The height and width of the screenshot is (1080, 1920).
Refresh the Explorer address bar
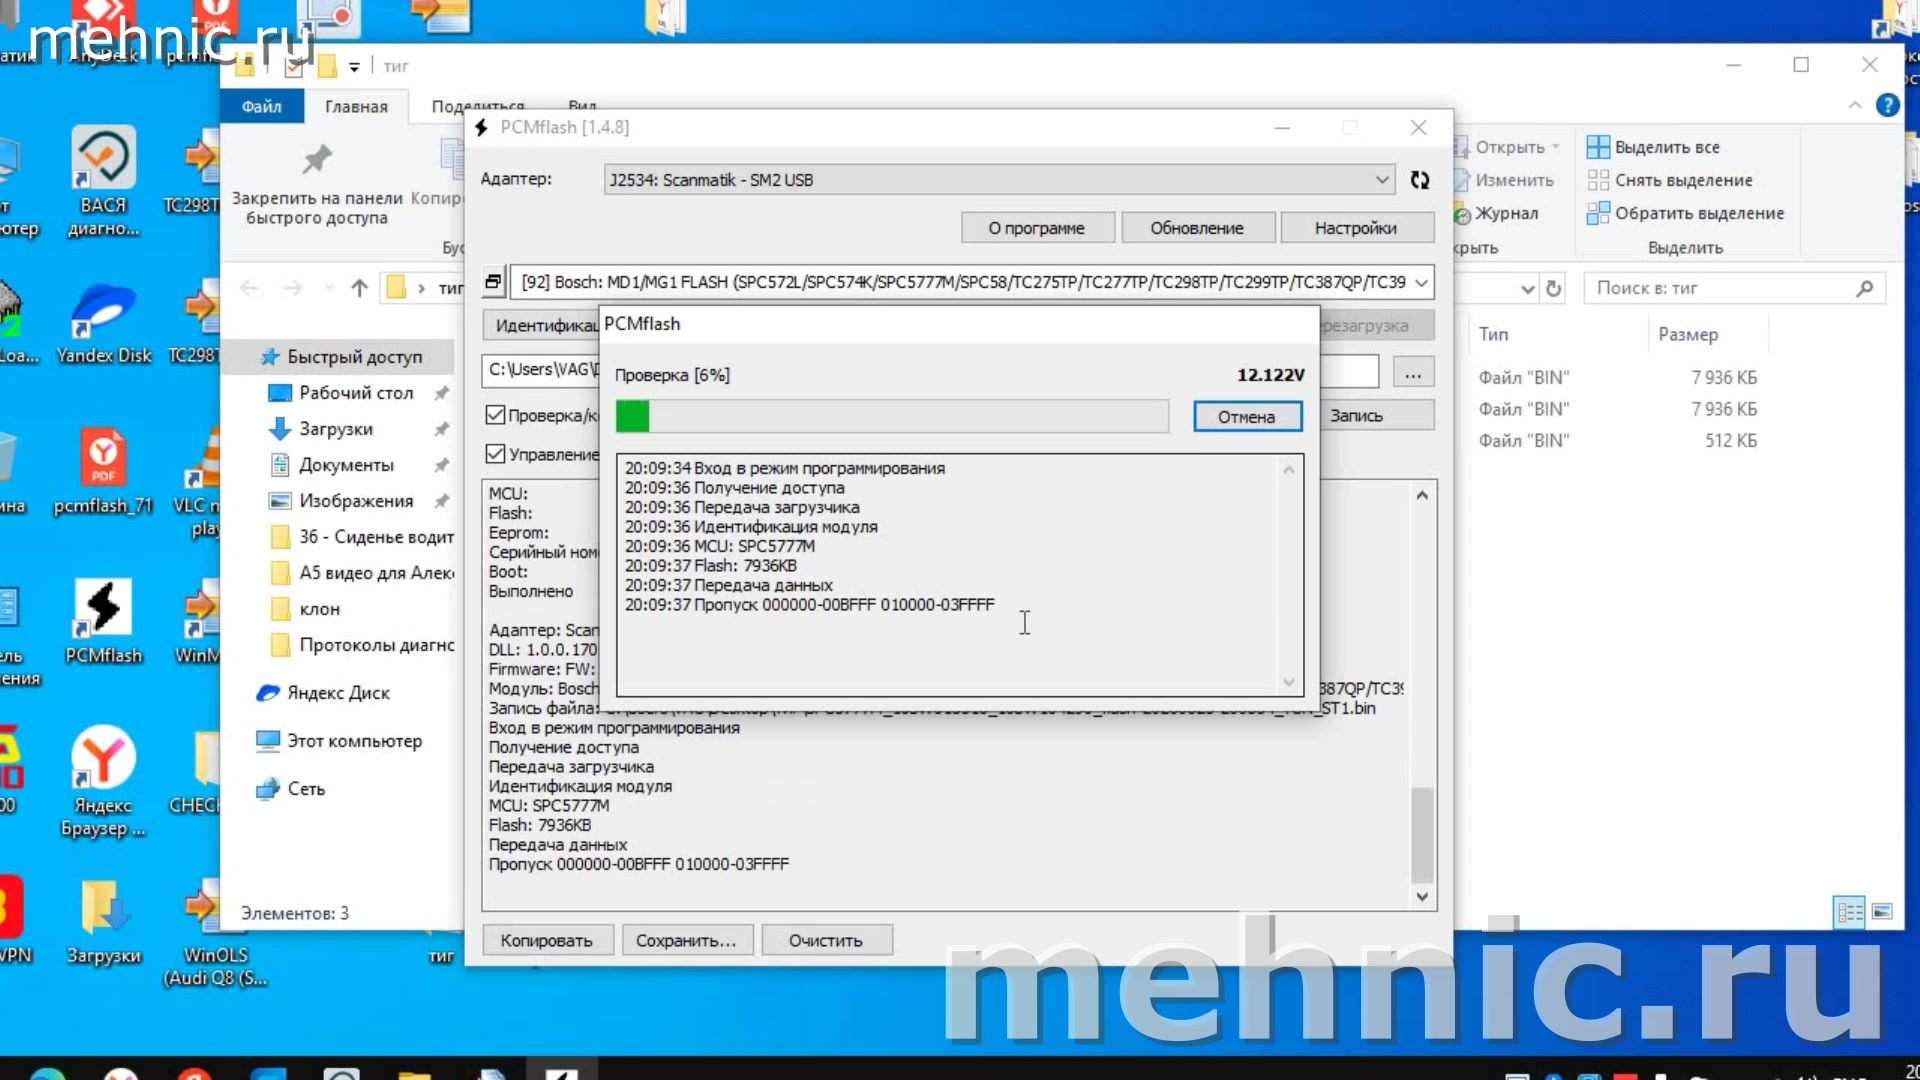pyautogui.click(x=1553, y=288)
